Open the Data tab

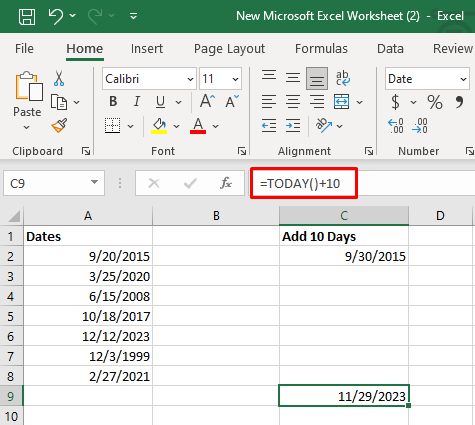[x=390, y=49]
